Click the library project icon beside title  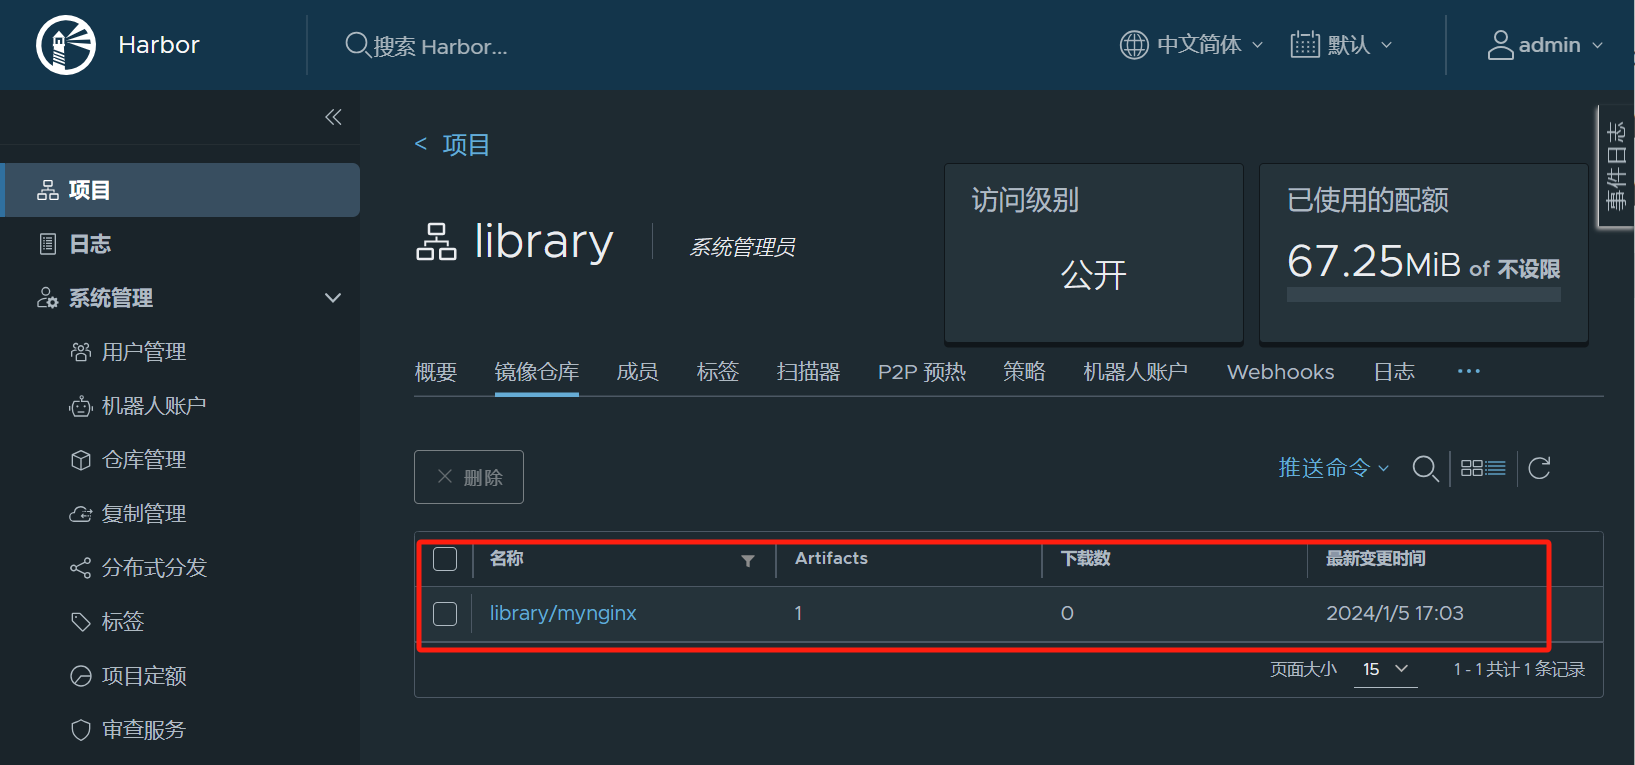[x=436, y=242]
